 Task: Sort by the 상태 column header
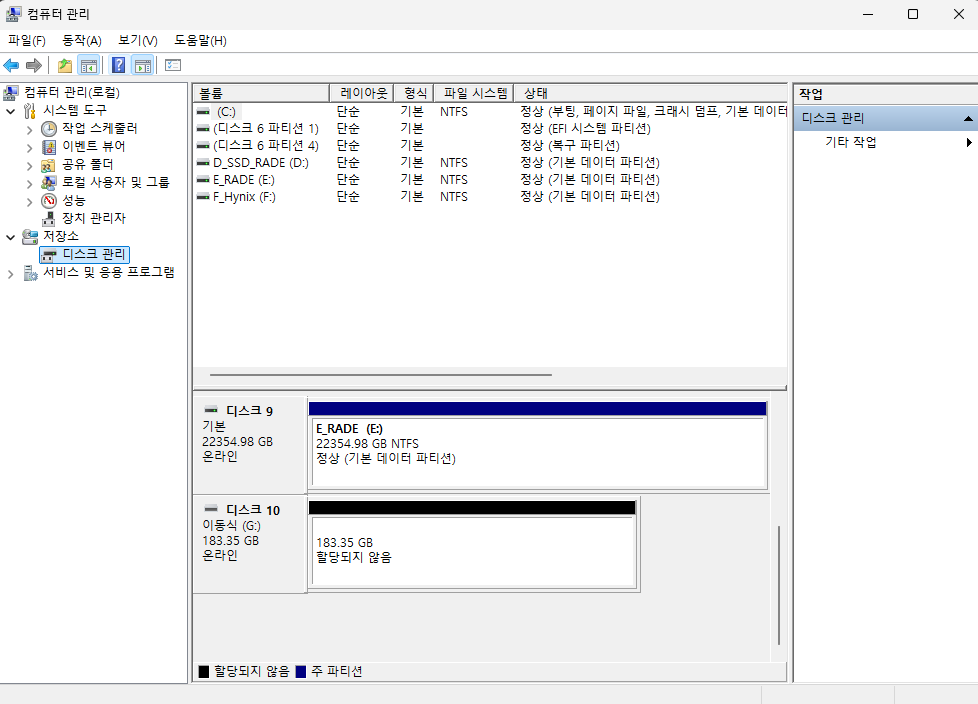[651, 94]
